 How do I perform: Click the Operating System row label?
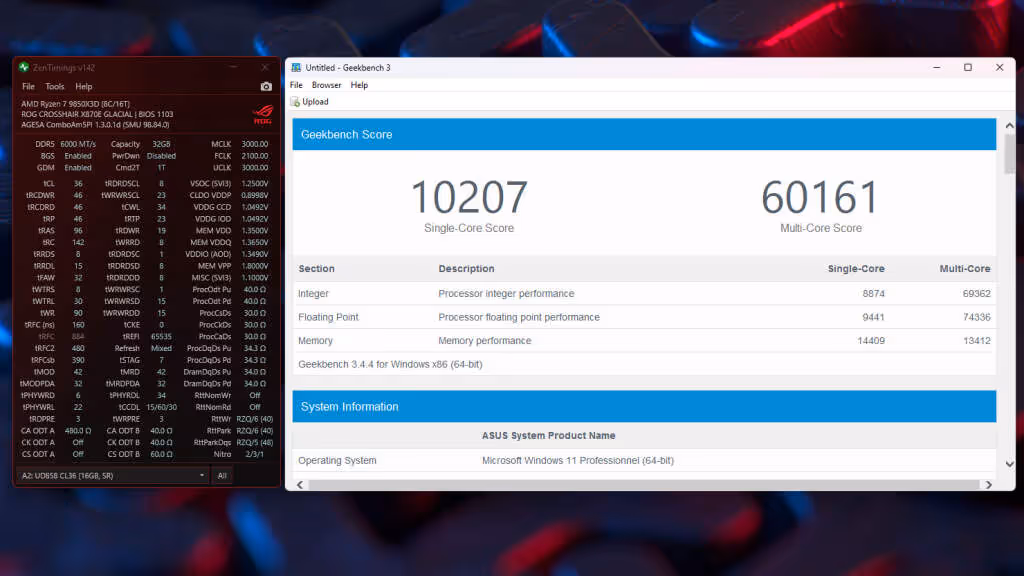tap(337, 460)
